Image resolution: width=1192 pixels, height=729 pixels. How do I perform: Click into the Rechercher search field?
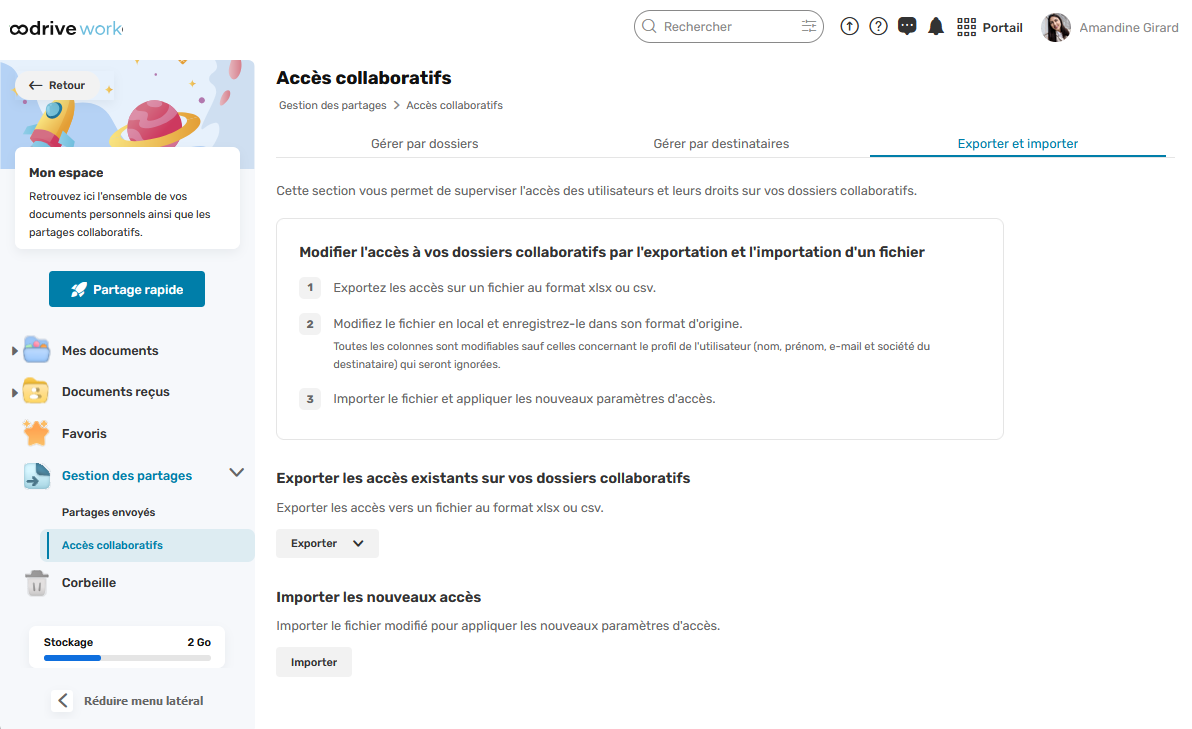pos(728,27)
